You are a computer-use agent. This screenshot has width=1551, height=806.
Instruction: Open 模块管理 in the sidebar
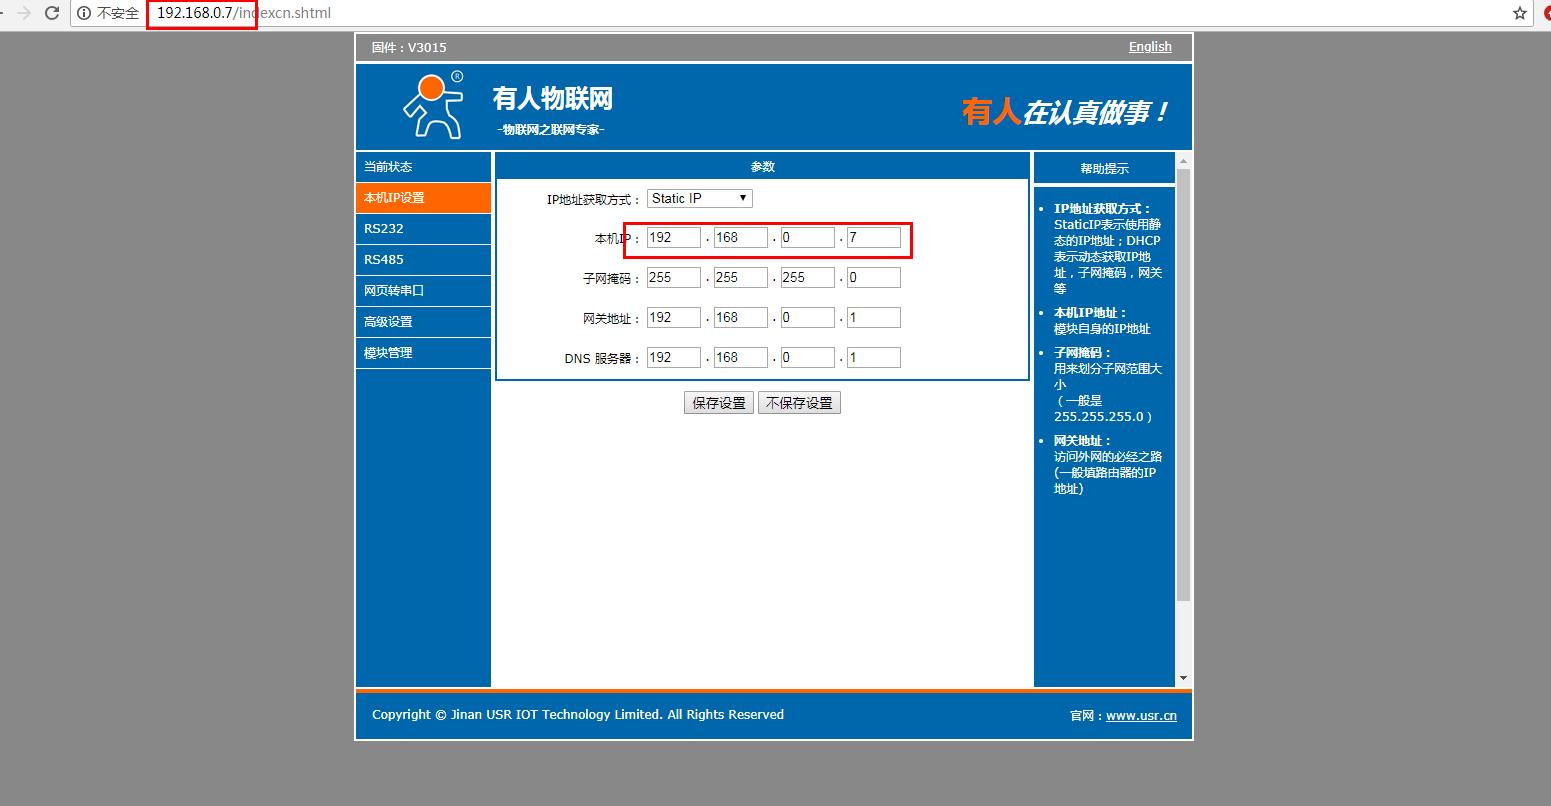(423, 353)
